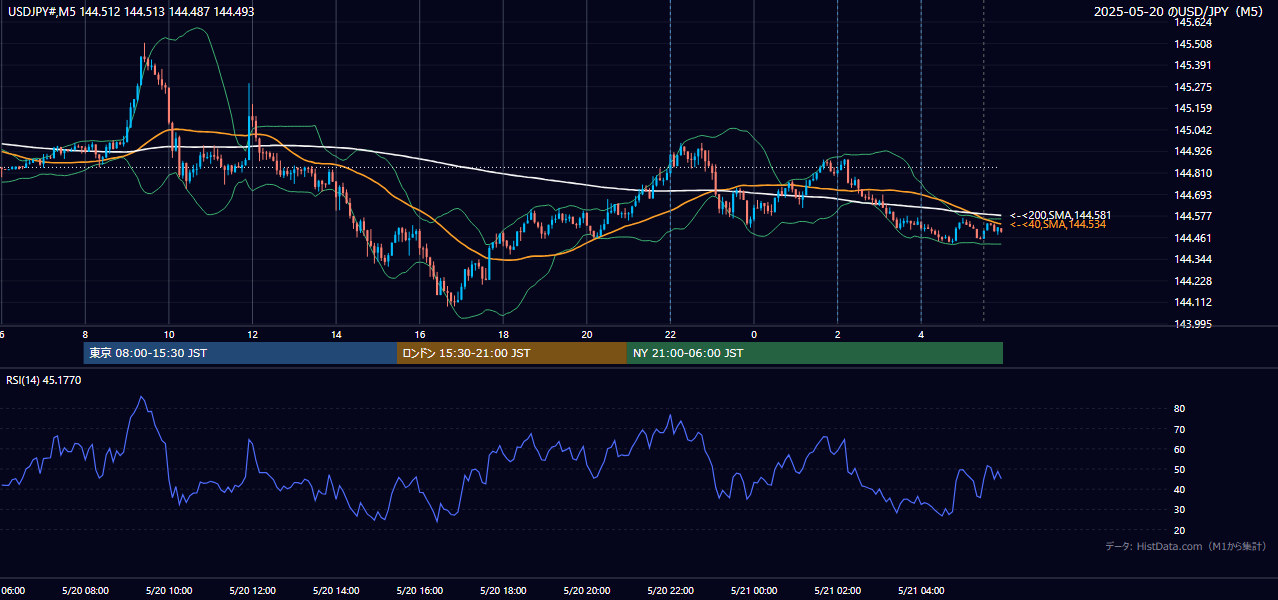This screenshot has width=1278, height=600.
Task: Click hour tick 14 under the price chart
Action: coord(336,334)
